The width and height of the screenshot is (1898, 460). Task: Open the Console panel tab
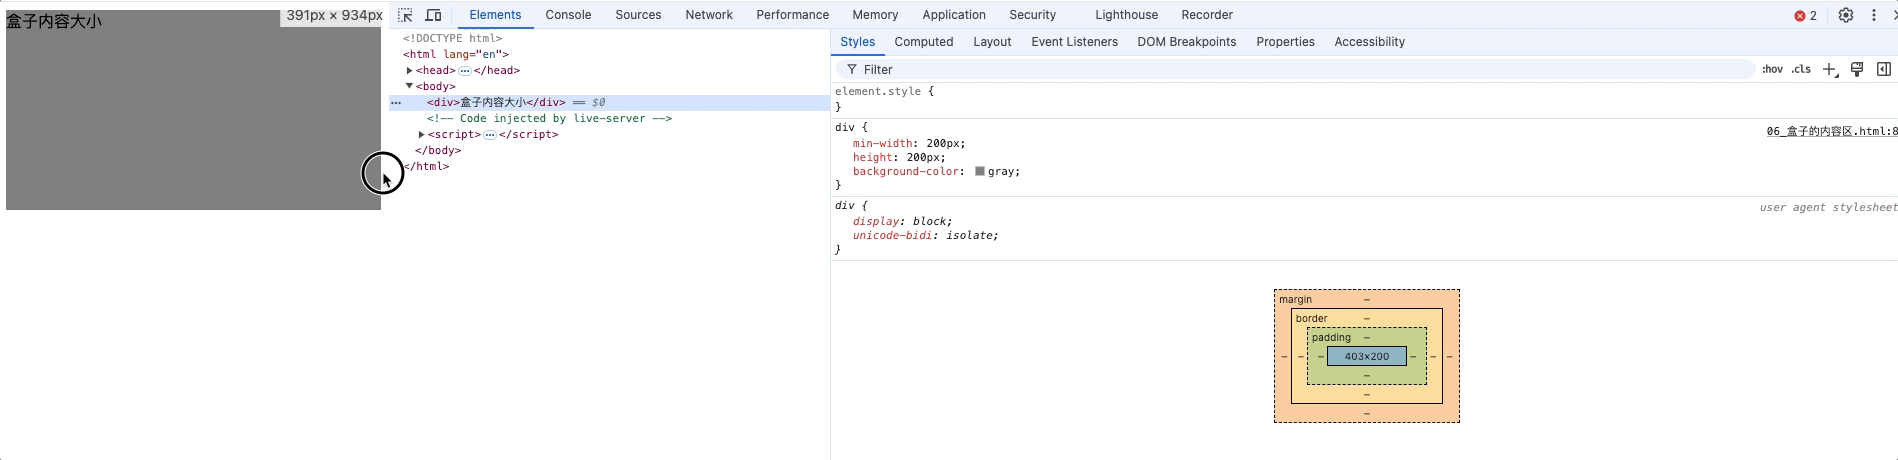pyautogui.click(x=568, y=15)
